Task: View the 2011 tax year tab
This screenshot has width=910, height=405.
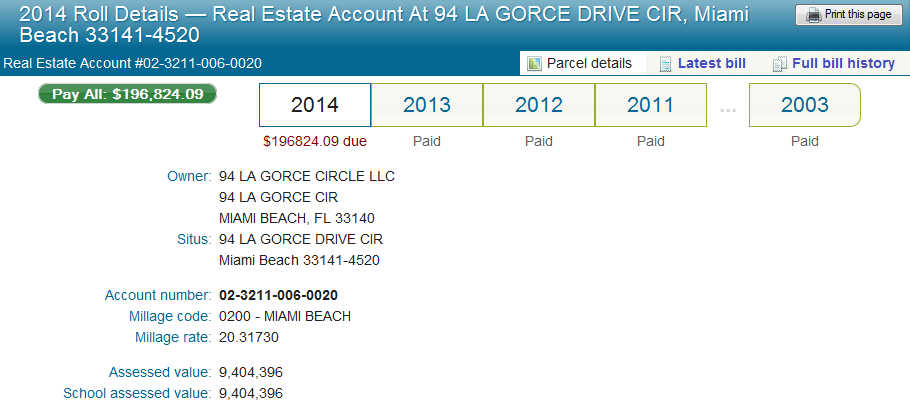Action: pyautogui.click(x=651, y=105)
